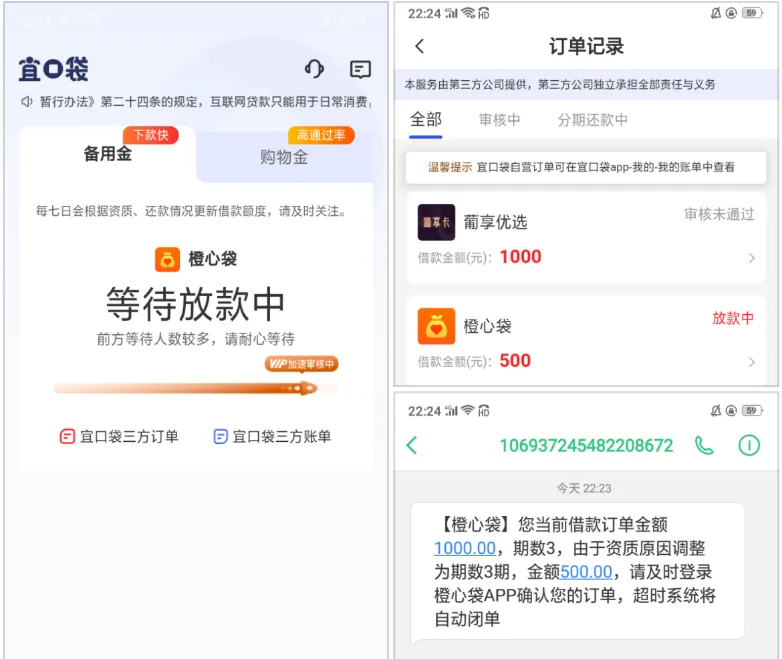
Task: Expand the 橙心袋 order details chevron
Action: [x=752, y=362]
